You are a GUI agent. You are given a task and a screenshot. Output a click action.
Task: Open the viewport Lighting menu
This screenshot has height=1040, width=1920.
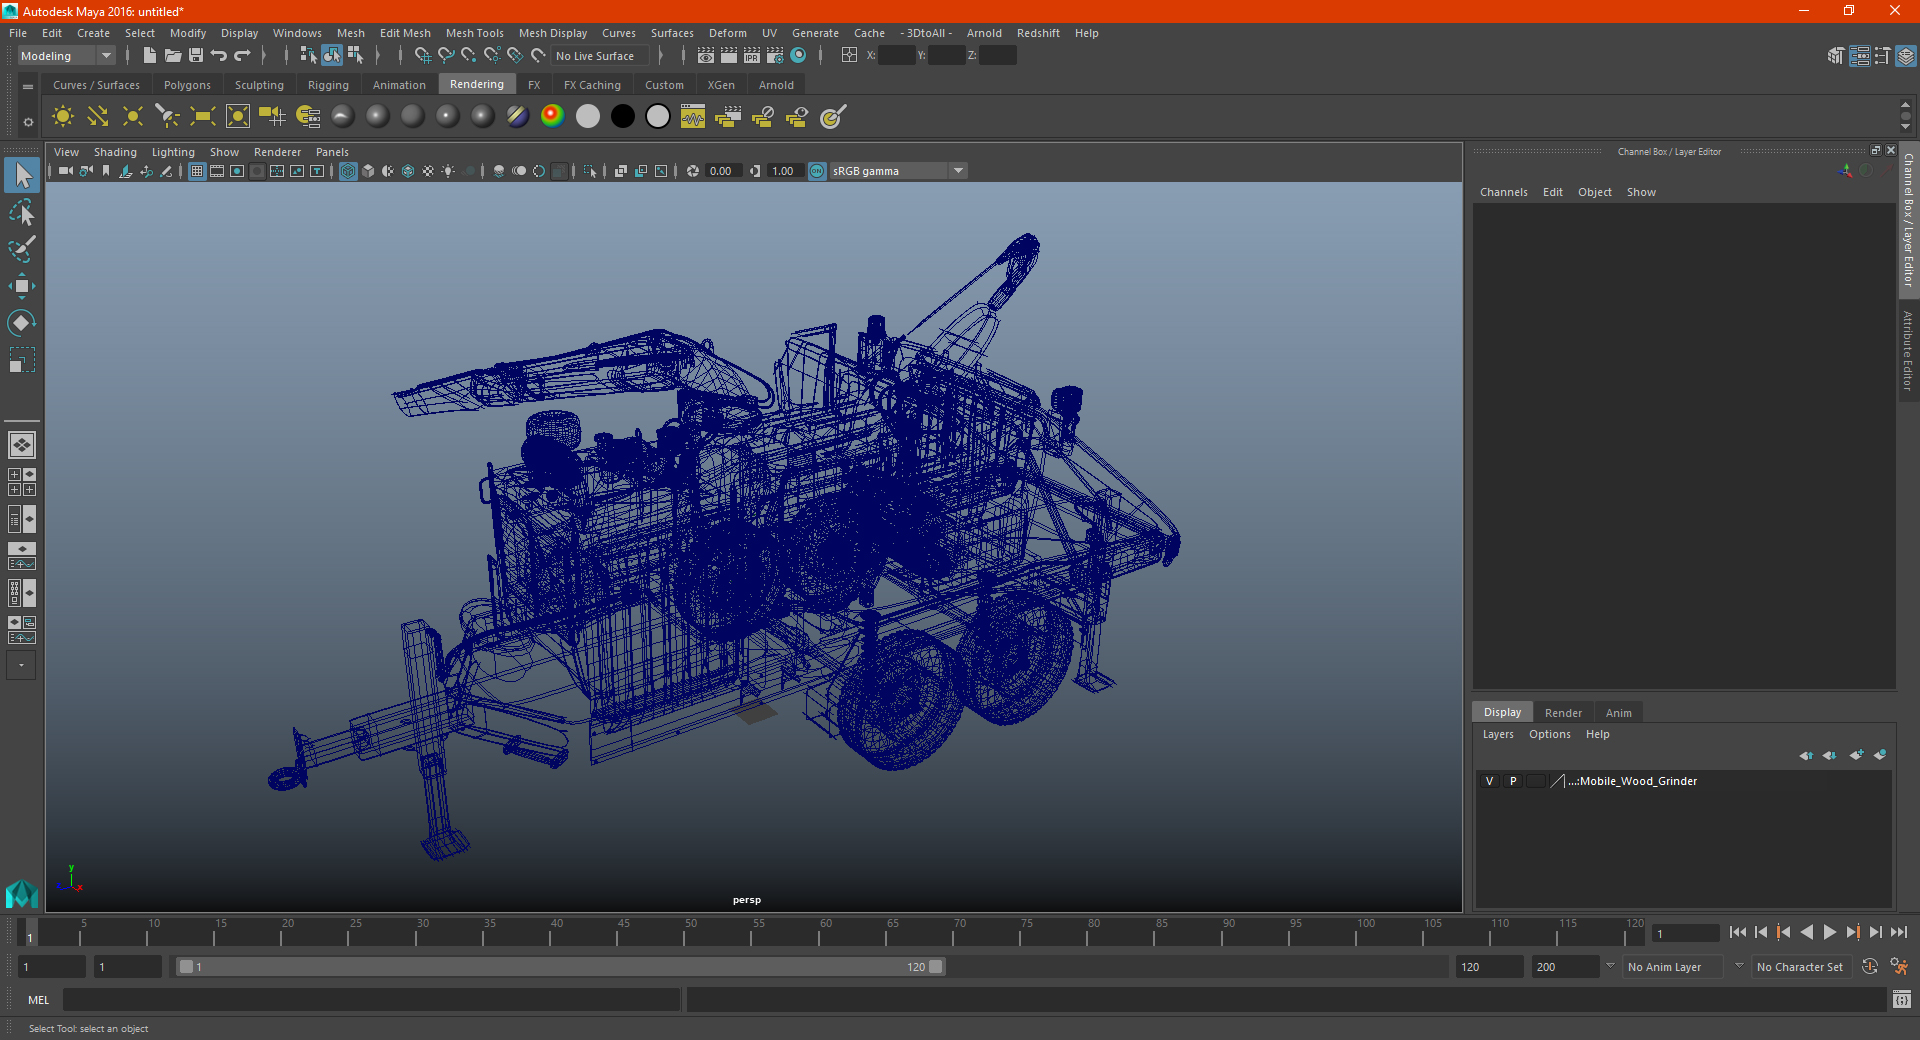pyautogui.click(x=173, y=152)
